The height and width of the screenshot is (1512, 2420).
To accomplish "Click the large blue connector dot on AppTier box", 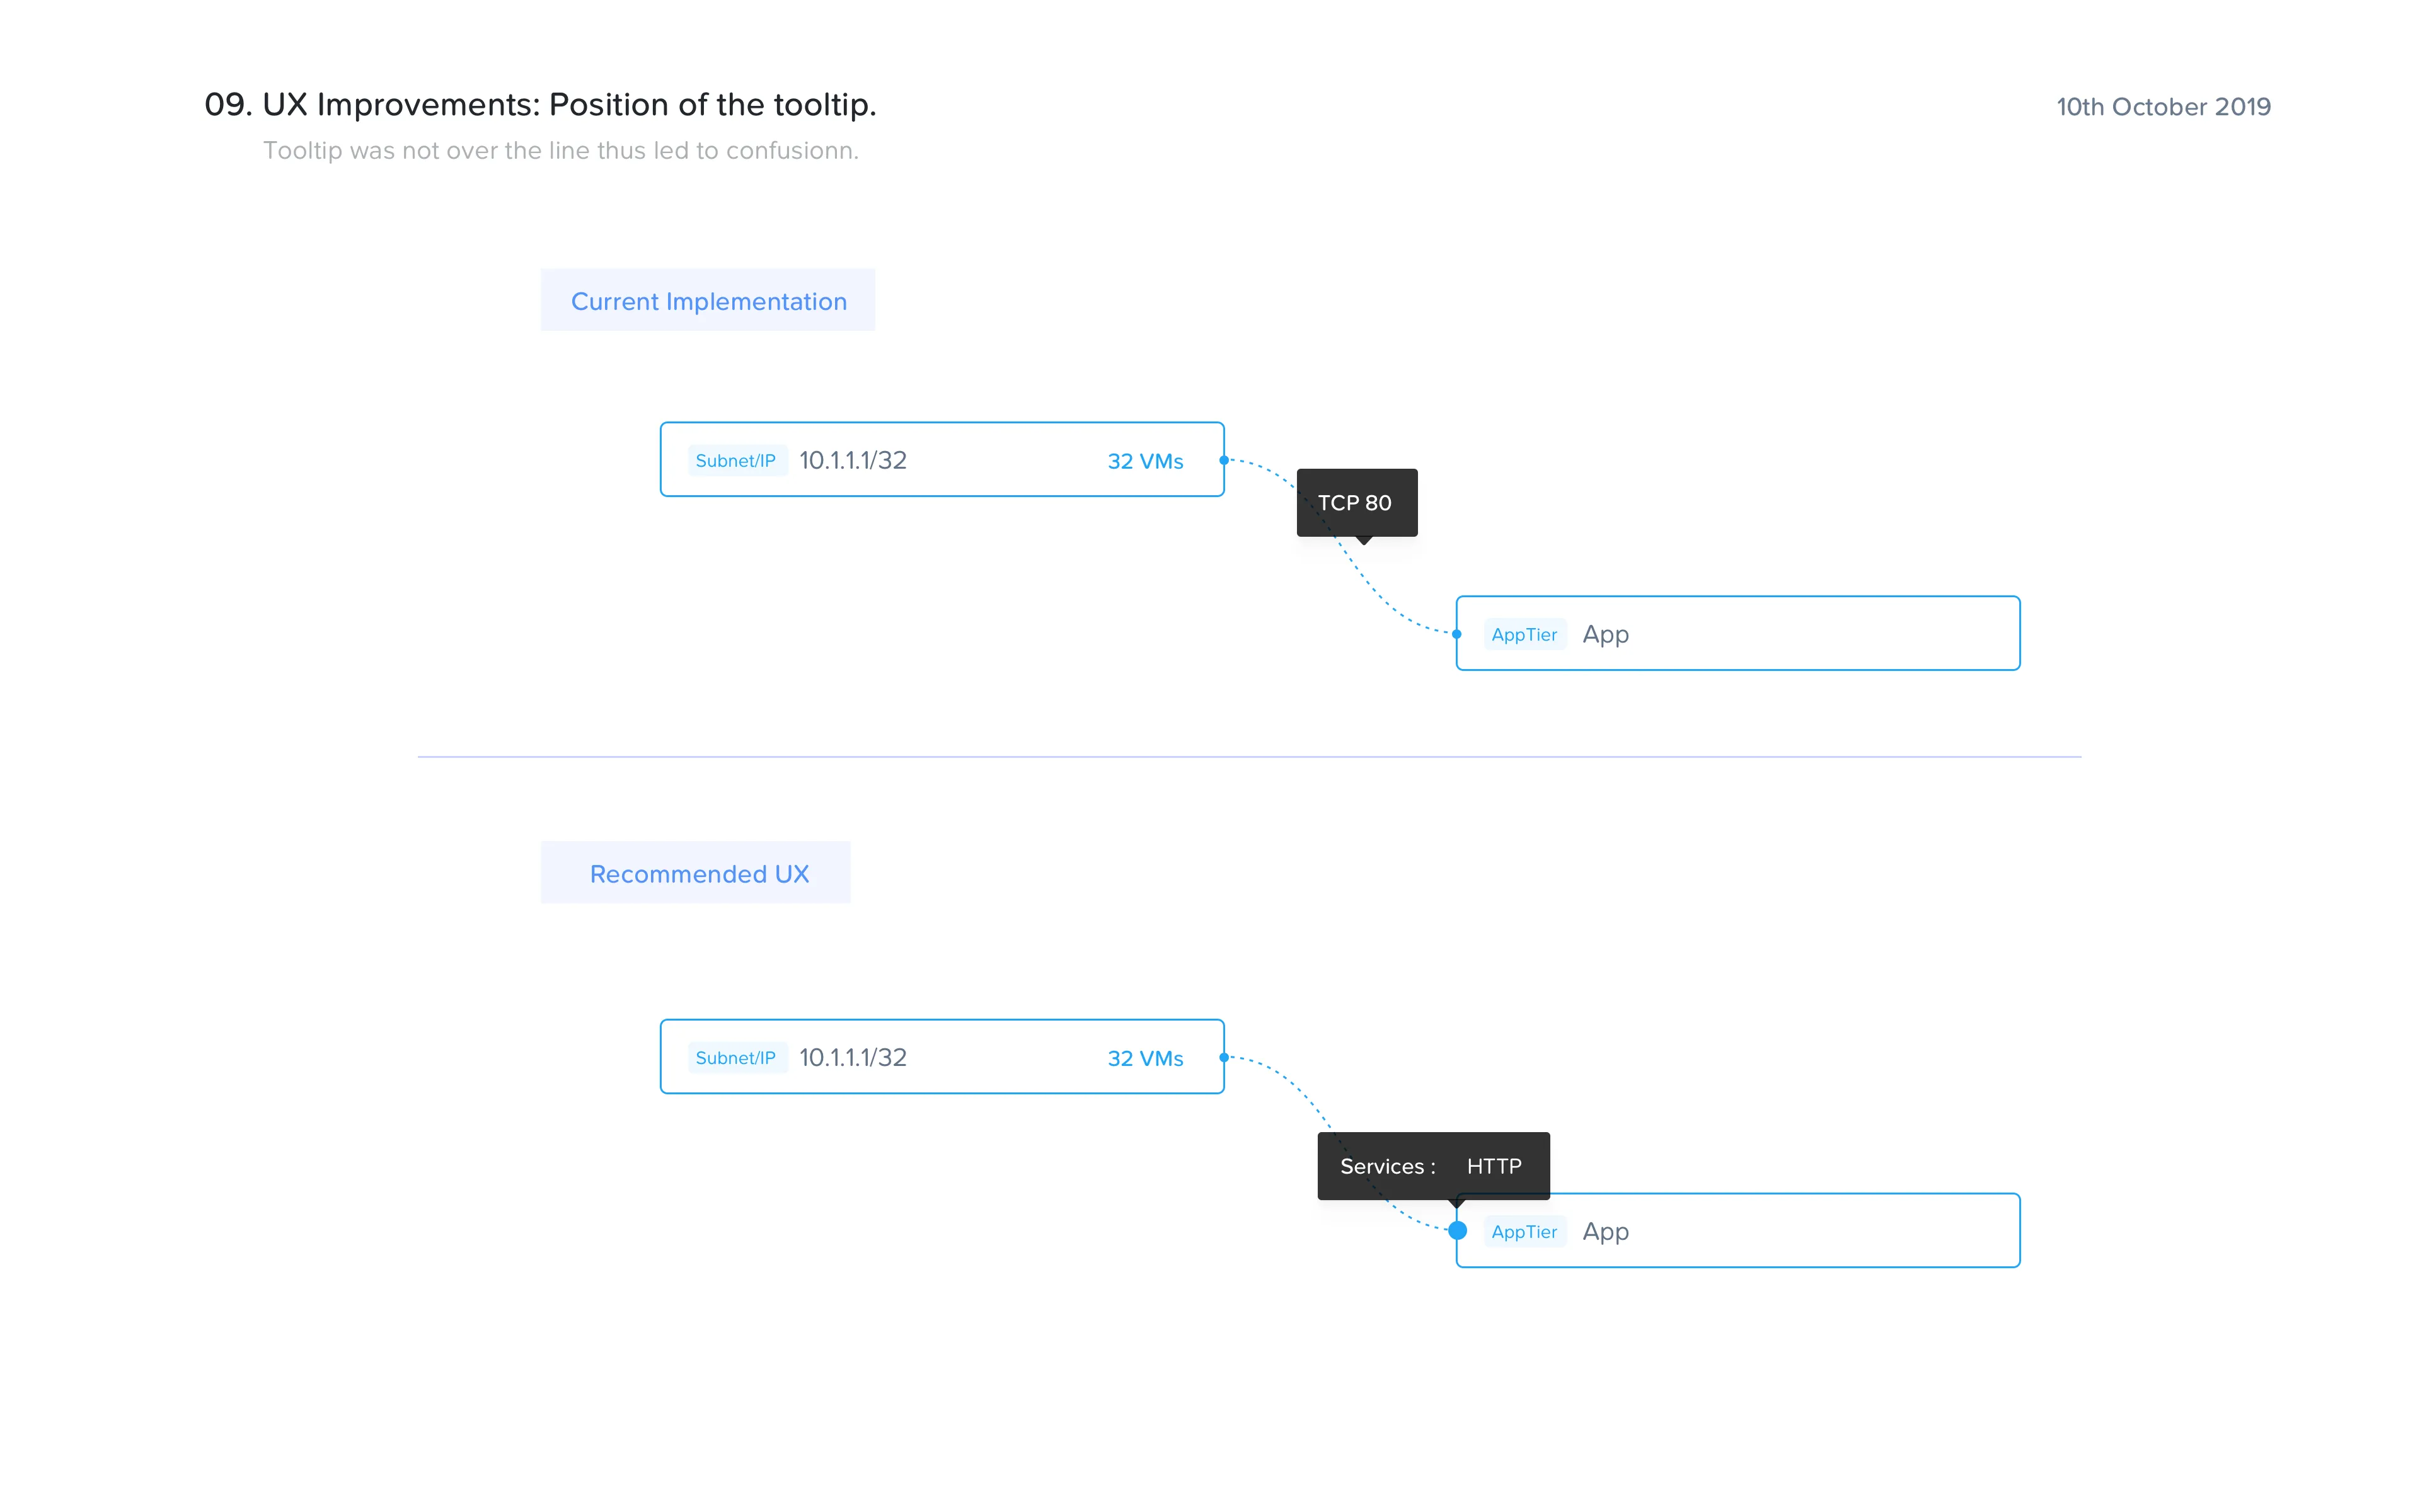I will 1457,1230.
